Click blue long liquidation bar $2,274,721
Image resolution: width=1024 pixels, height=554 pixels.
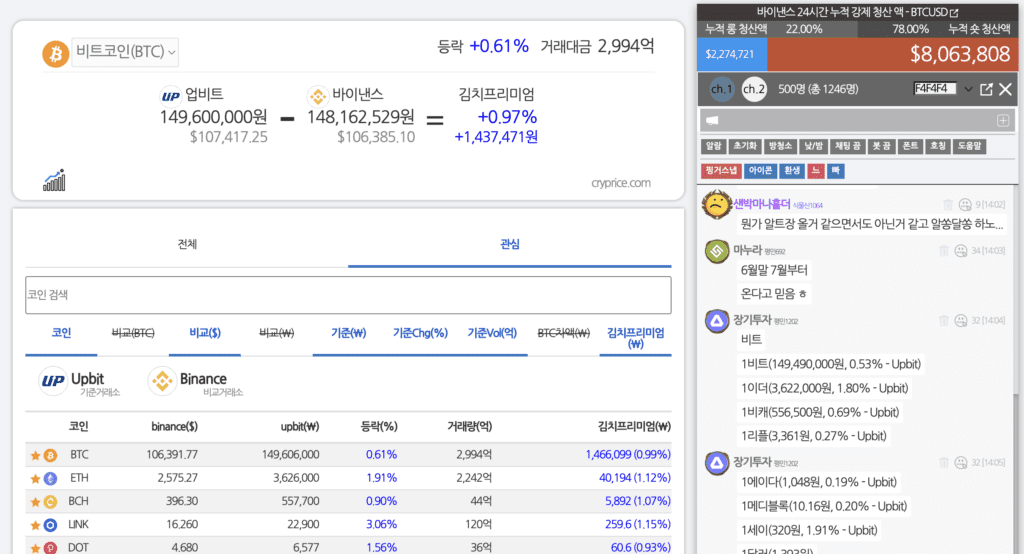point(732,54)
